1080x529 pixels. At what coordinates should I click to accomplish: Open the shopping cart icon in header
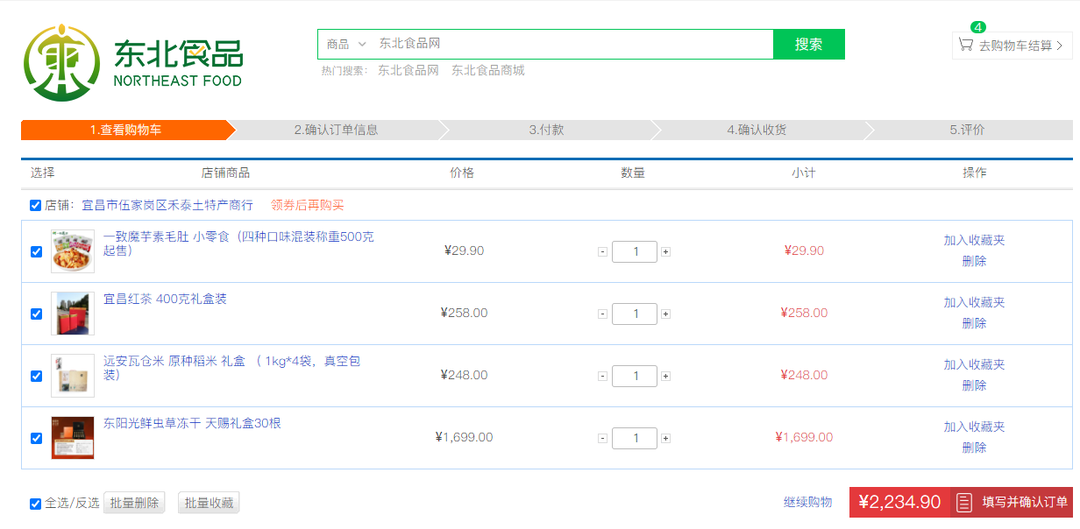click(965, 45)
